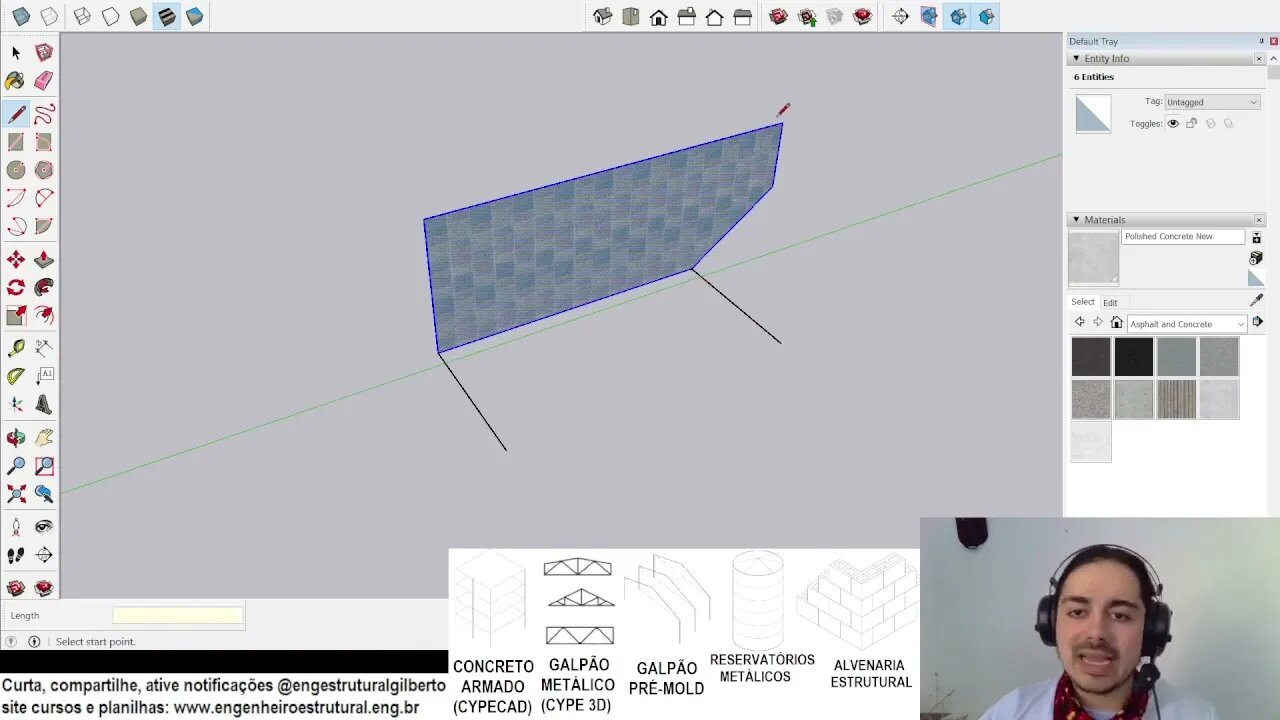
Task: Pick the 3 Point Arc tool
Action: coord(16,226)
